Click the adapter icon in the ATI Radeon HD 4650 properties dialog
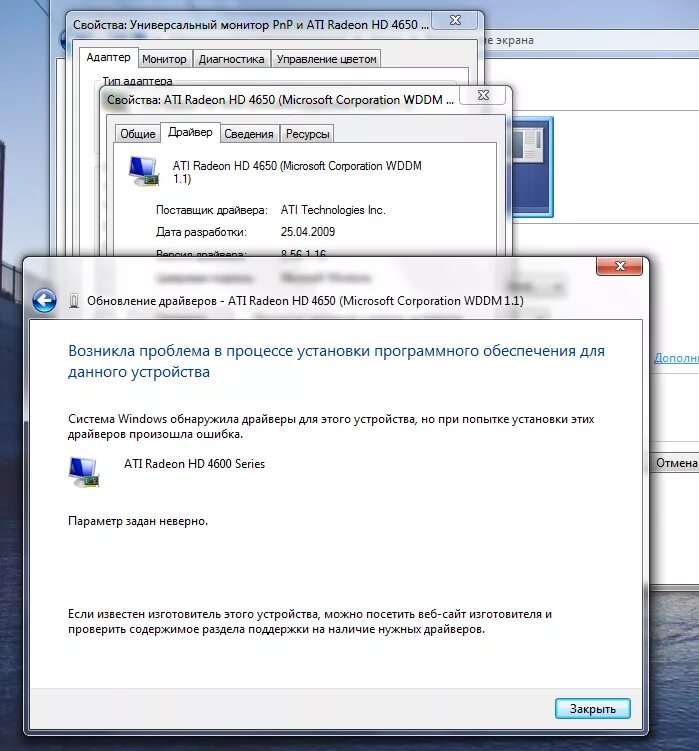 [144, 171]
